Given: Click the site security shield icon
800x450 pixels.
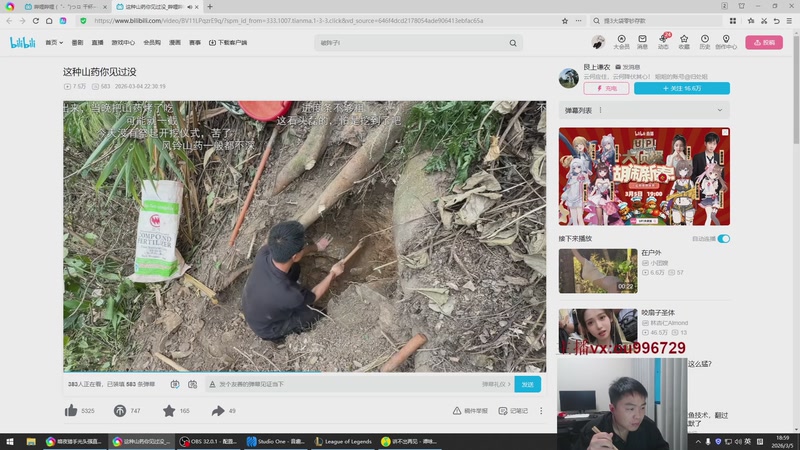Looking at the screenshot, I should pyautogui.click(x=83, y=21).
